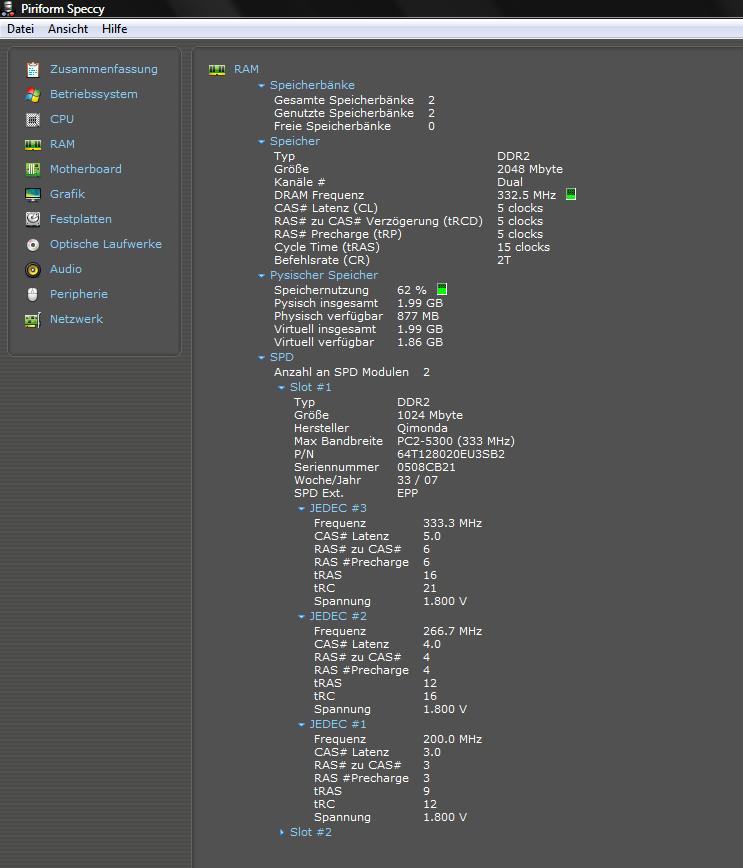
Task: Click the PC2-5300 (333 MHz) value
Action: click(x=456, y=441)
